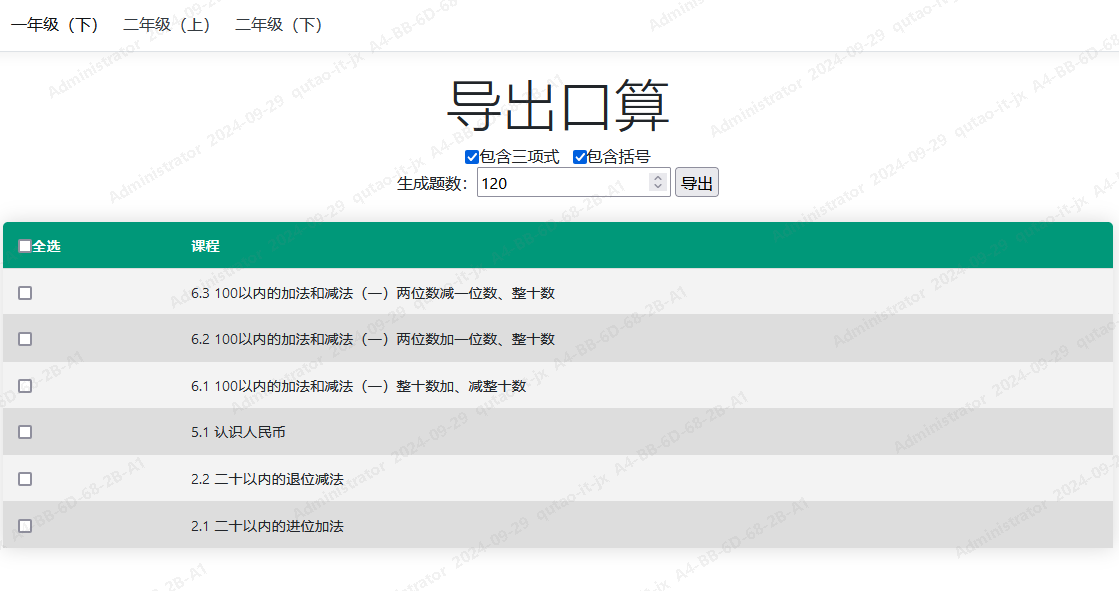The image size is (1119, 591).
Task: Open the 一年级（下） grade tab
Action: [x=55, y=25]
